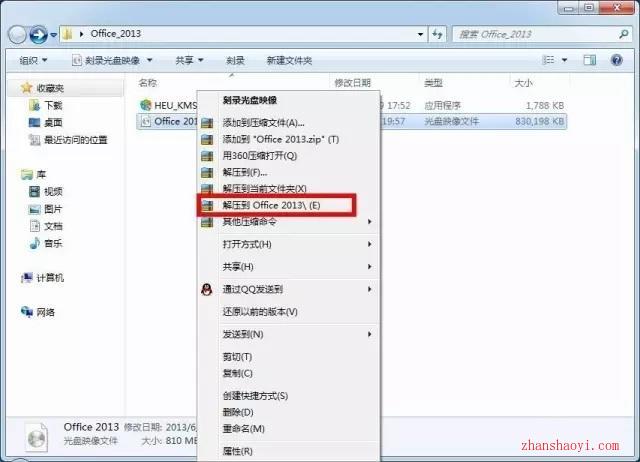Click the search magnifier icon
This screenshot has width=640, height=462.
(x=623, y=34)
